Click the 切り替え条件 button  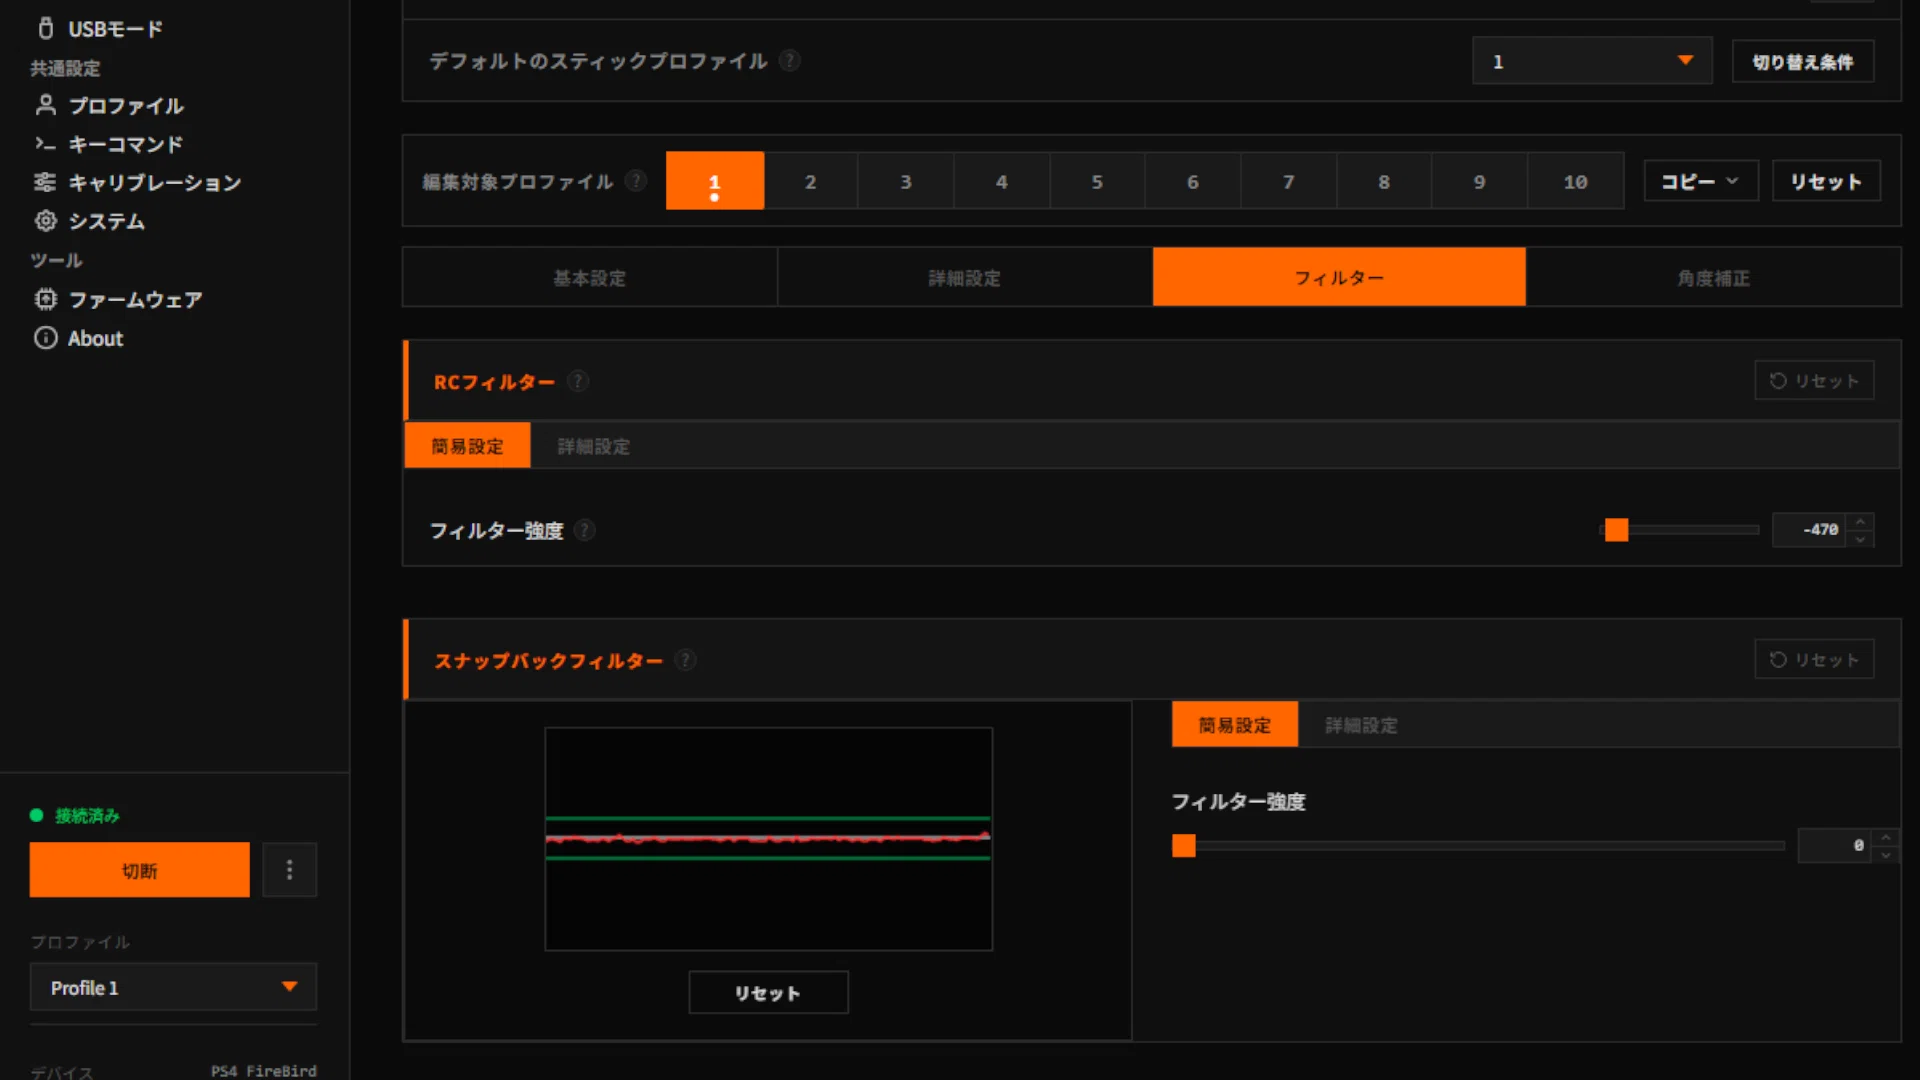point(1803,61)
